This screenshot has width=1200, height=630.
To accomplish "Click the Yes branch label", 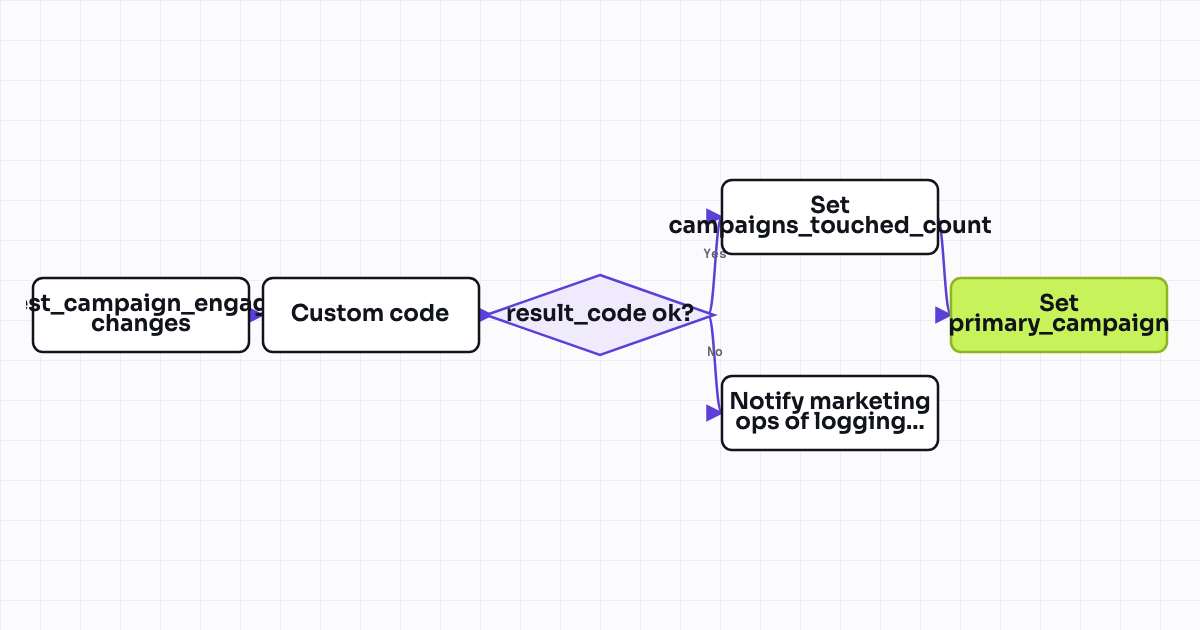I will coord(715,254).
